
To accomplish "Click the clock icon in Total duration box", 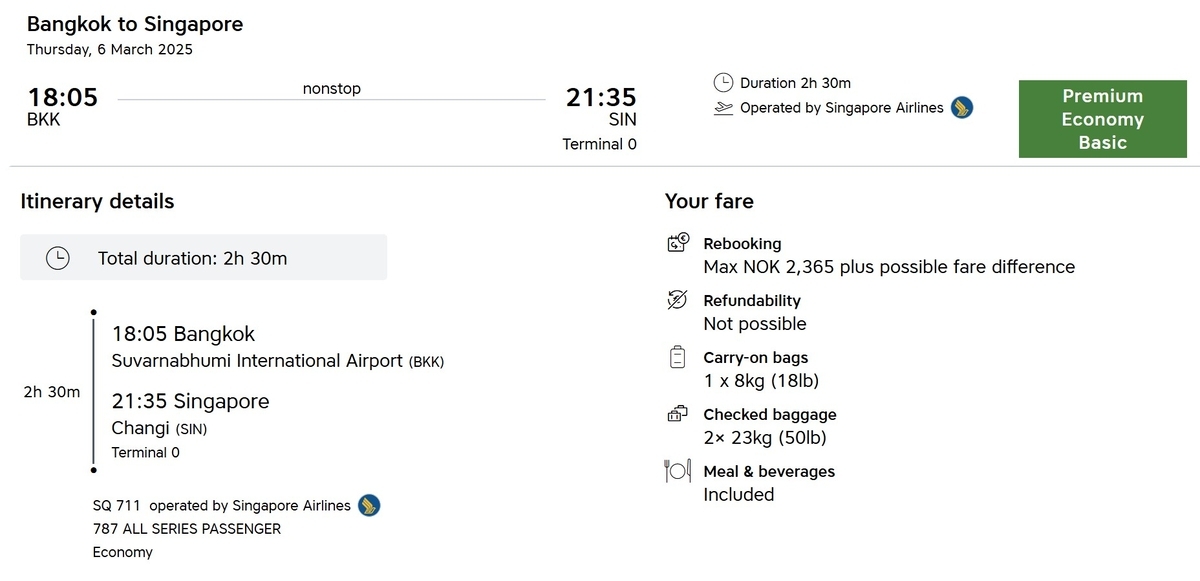I will click(x=59, y=258).
